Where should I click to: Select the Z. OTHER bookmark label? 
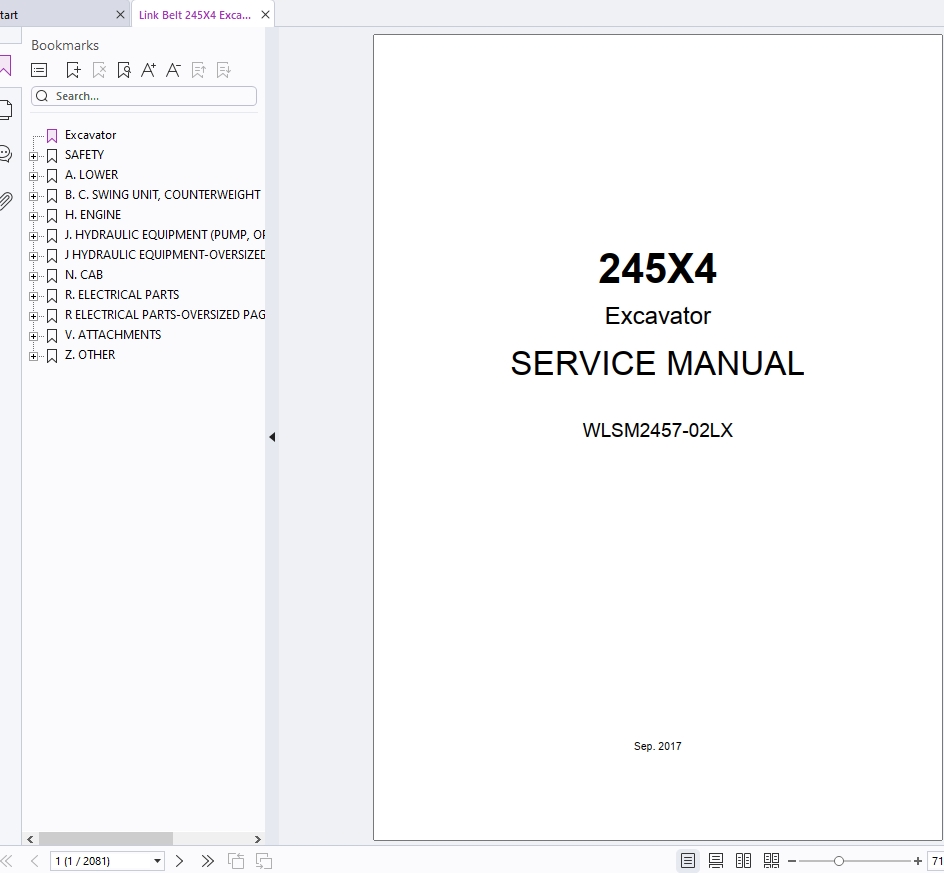90,355
